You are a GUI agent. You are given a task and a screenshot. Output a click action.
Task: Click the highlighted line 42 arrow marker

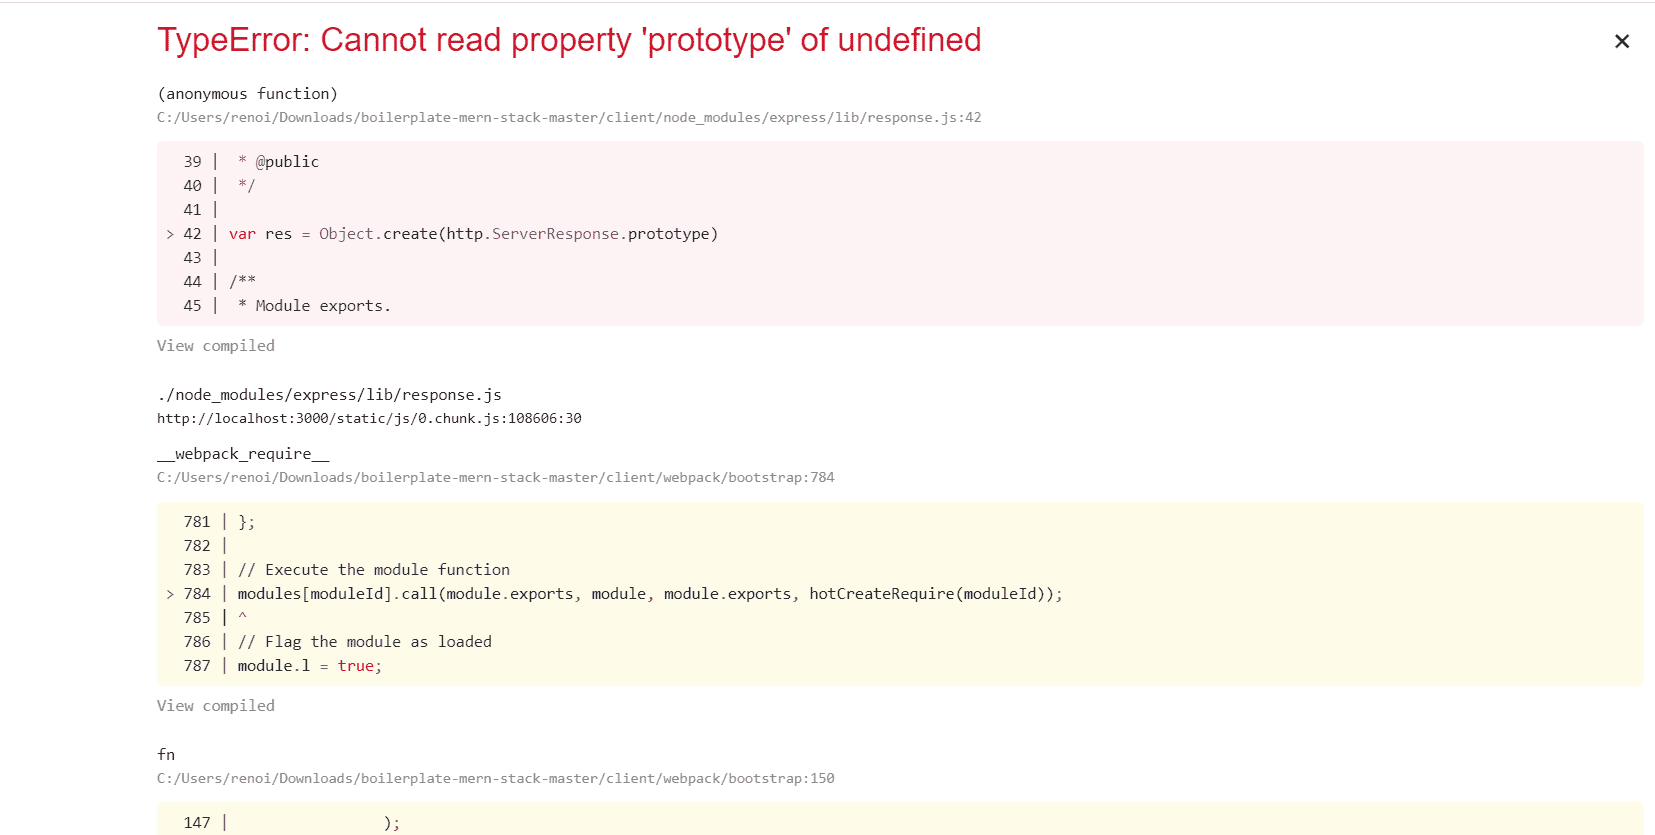[170, 234]
